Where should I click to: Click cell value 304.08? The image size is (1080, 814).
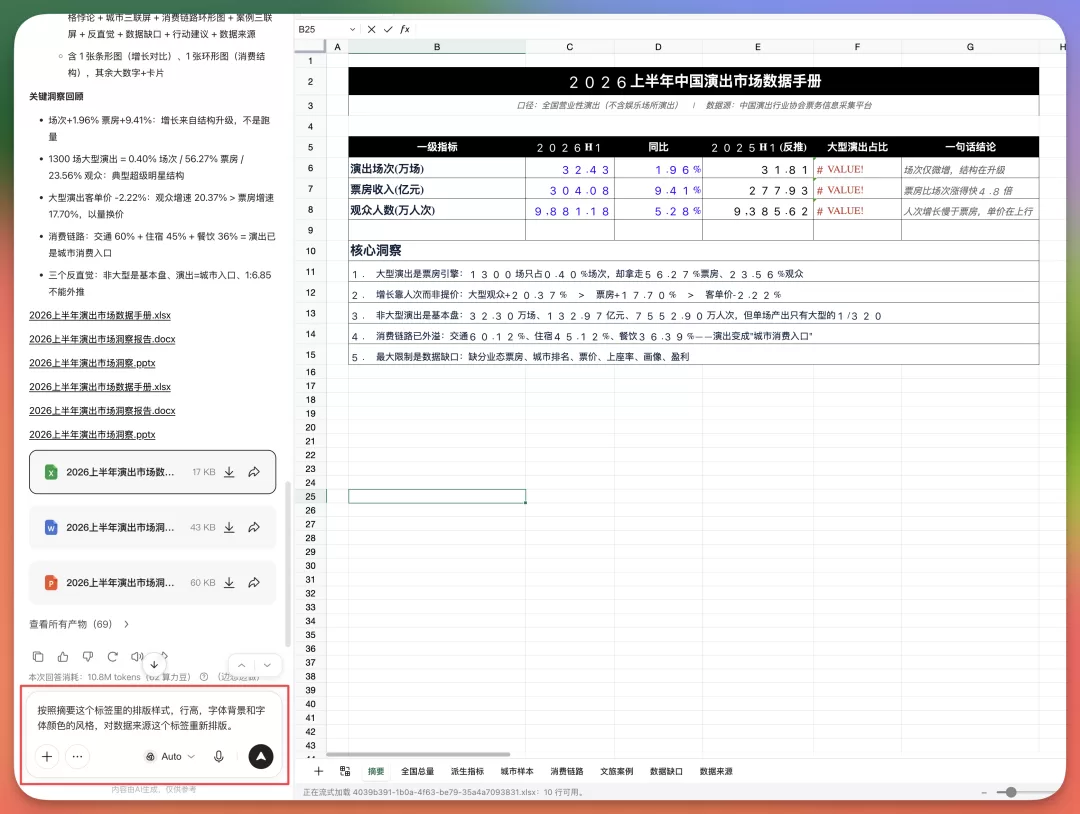click(x=570, y=190)
